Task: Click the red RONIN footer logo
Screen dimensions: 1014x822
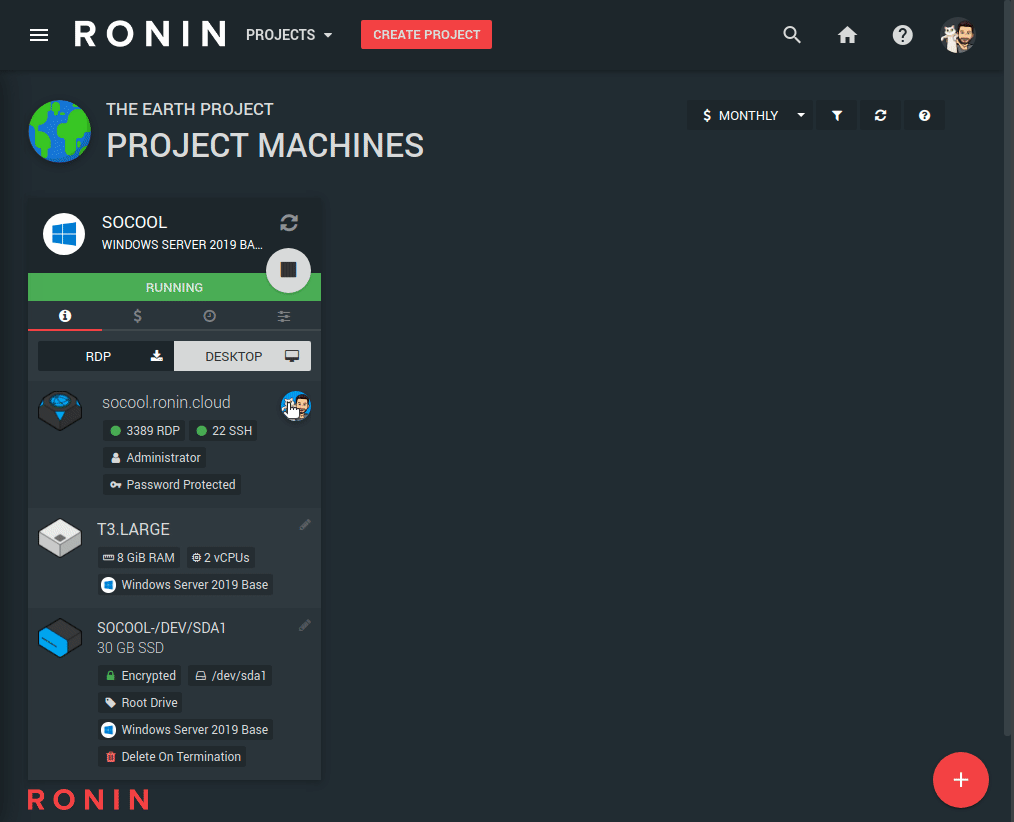Action: (x=88, y=800)
